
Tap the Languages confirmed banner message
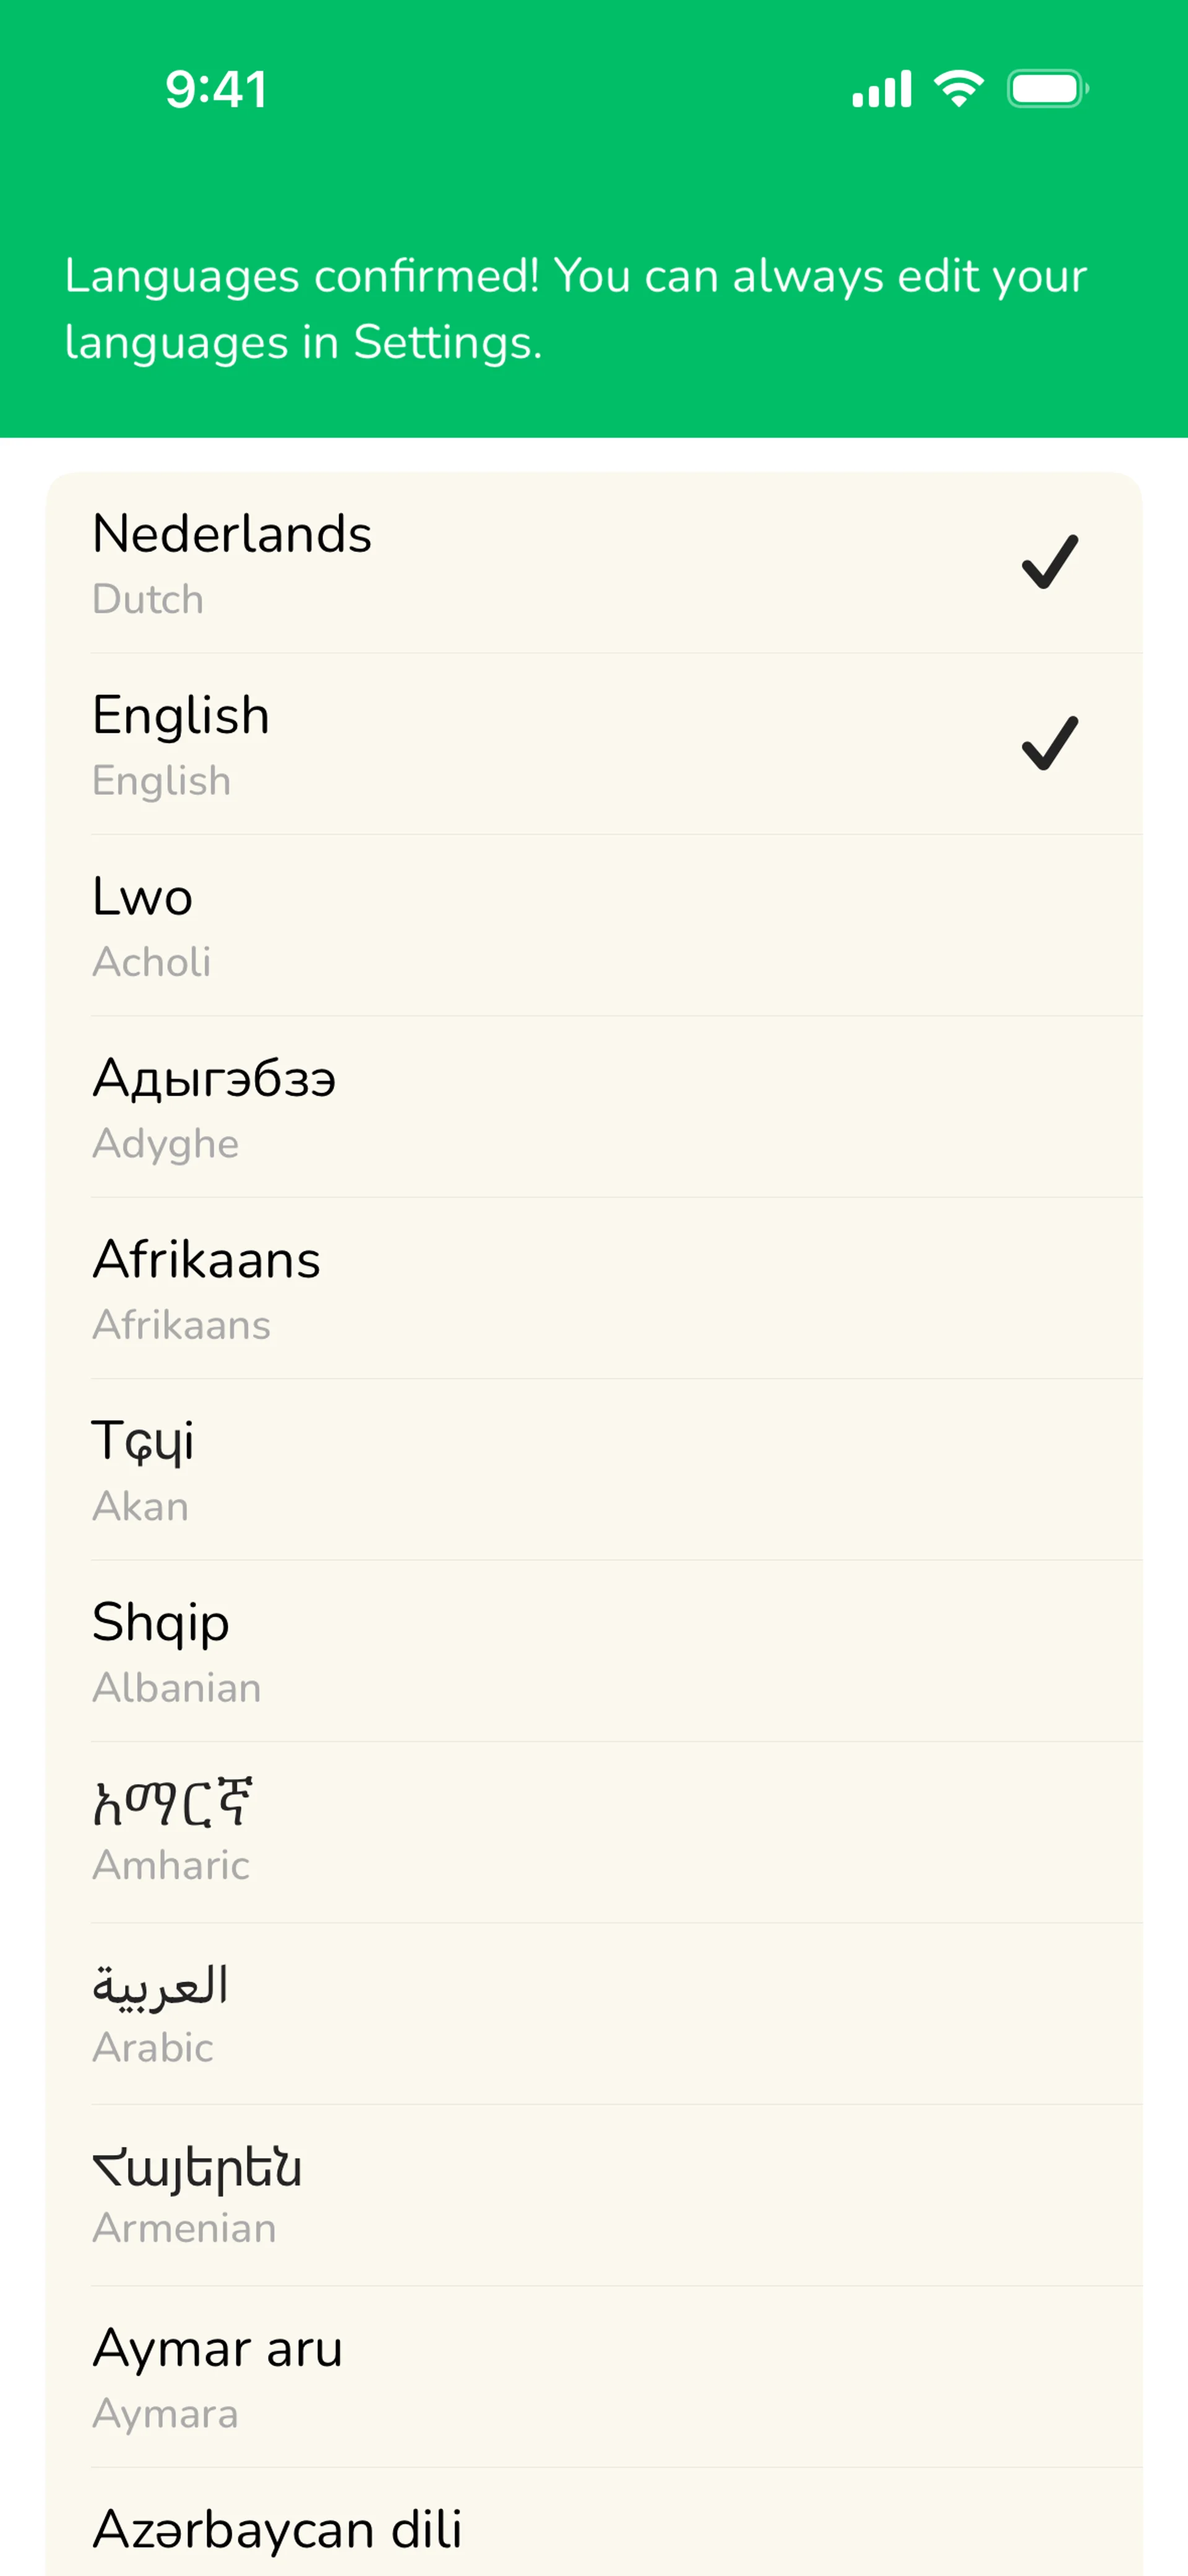pos(575,308)
